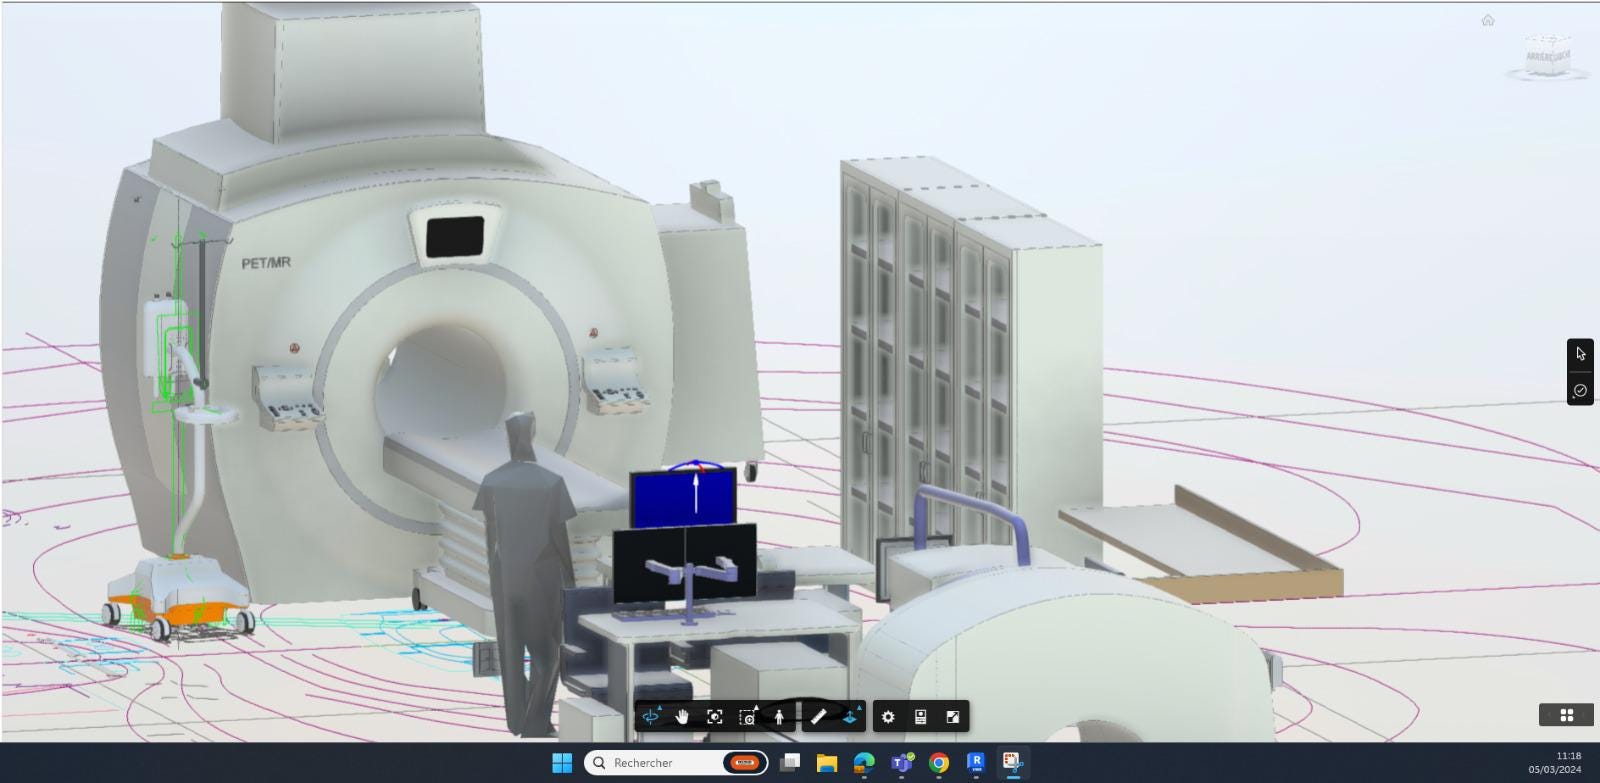Viewport: 1600px width, 783px height.
Task: Activate the Pan hand tool
Action: coord(682,716)
